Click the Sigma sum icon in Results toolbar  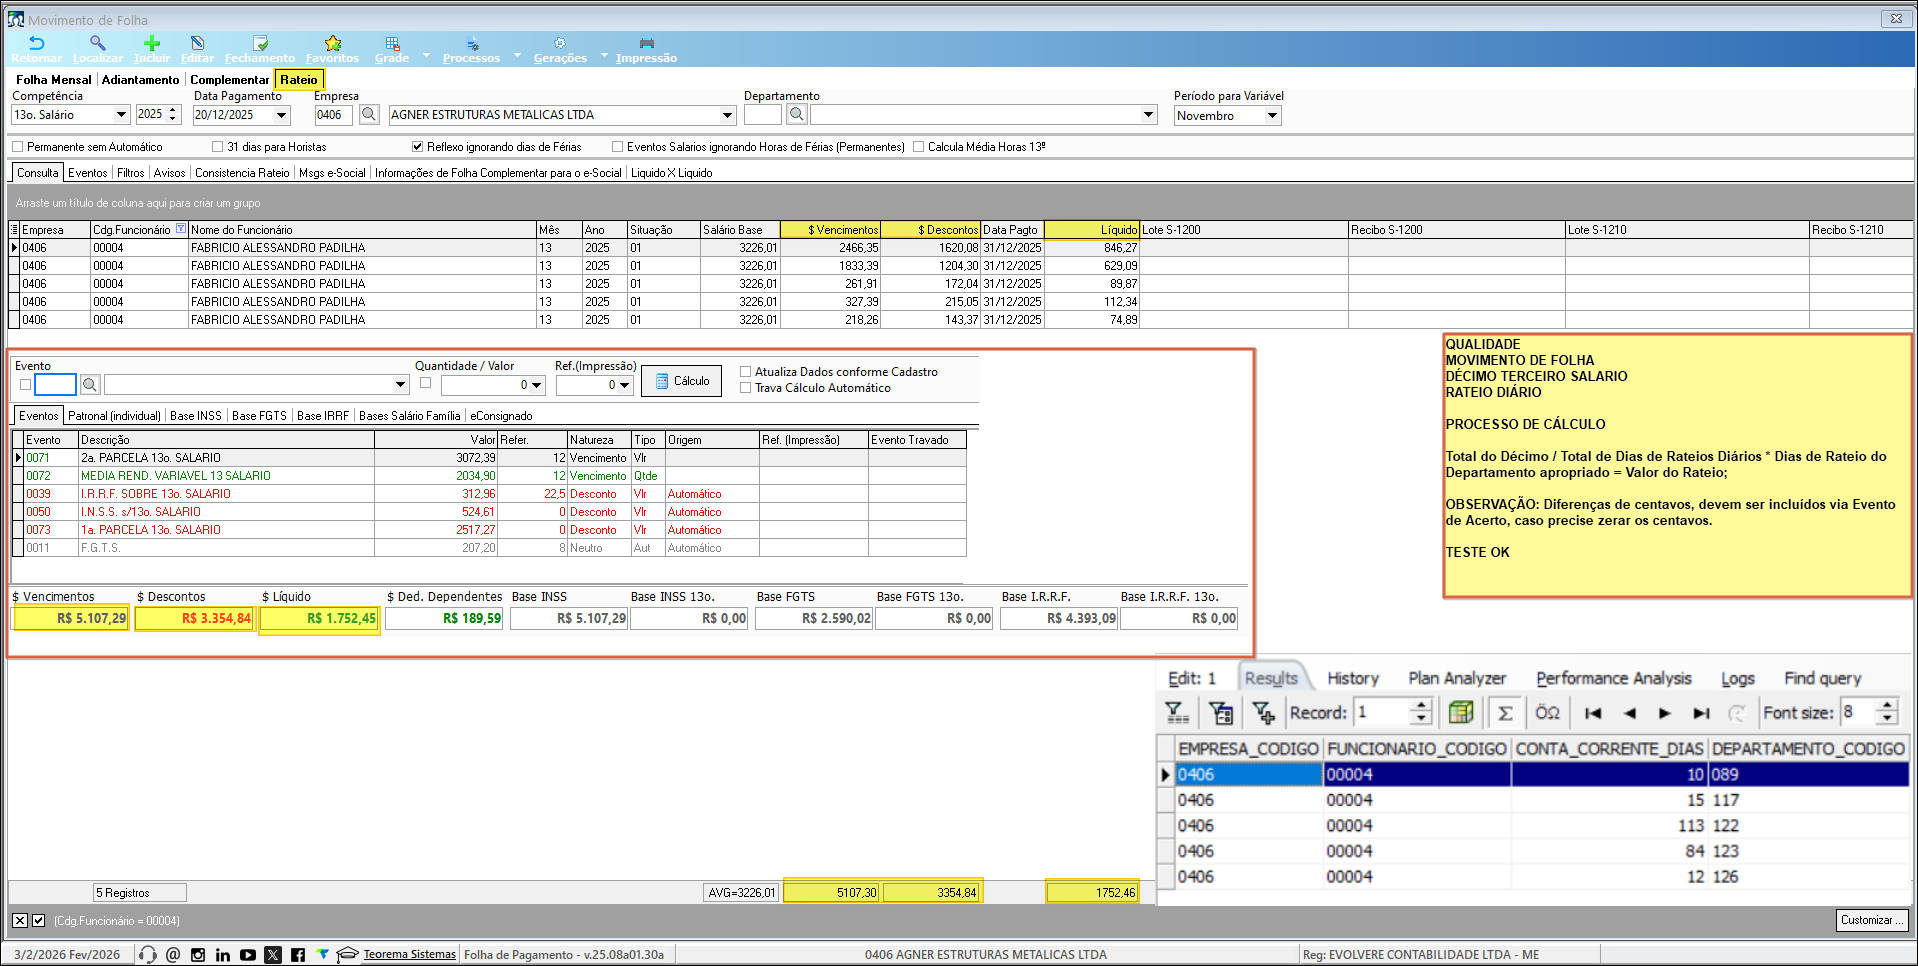click(1504, 713)
